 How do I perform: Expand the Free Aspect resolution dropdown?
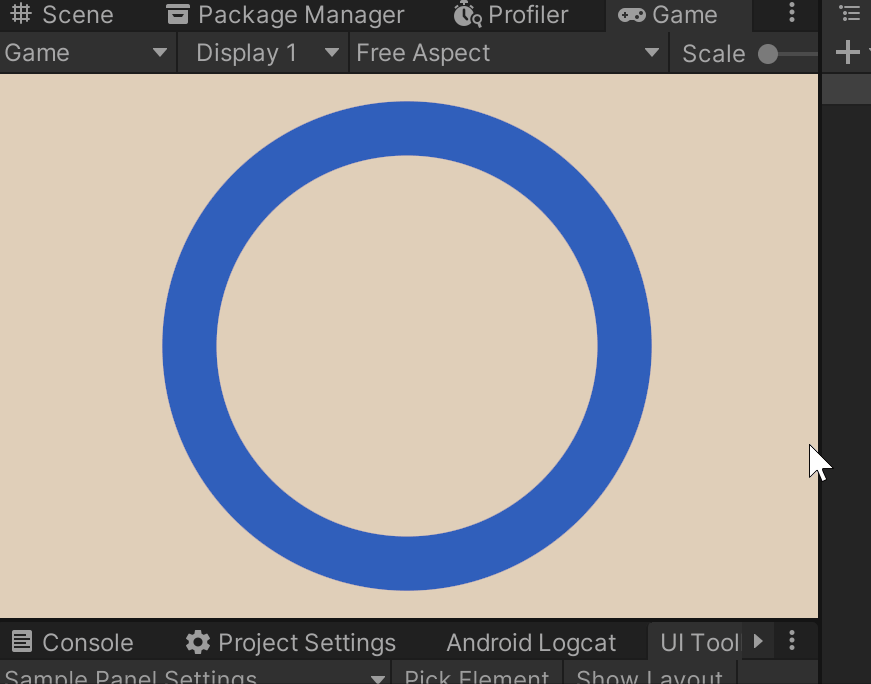(x=509, y=53)
